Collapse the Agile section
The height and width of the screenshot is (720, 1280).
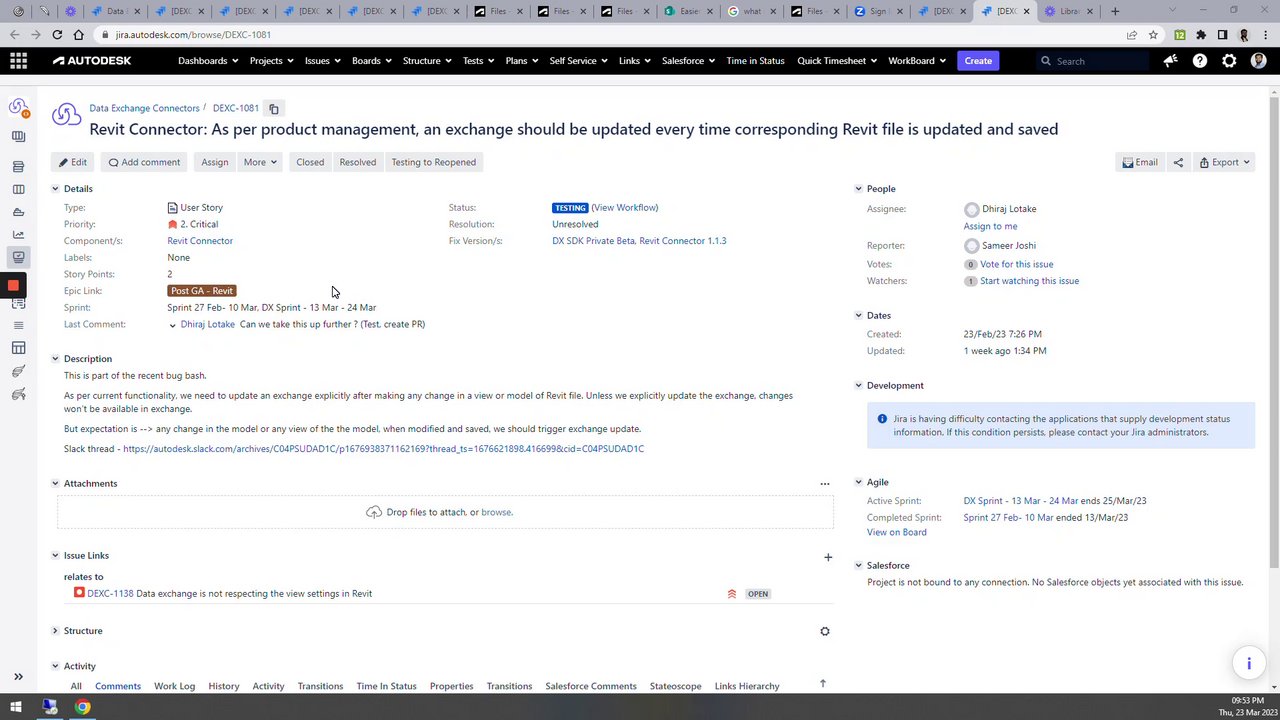[858, 482]
